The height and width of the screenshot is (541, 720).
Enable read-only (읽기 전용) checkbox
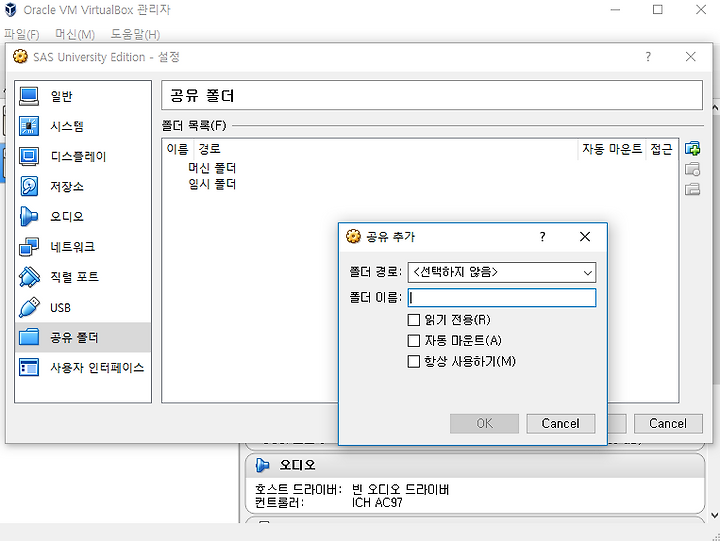tap(414, 320)
